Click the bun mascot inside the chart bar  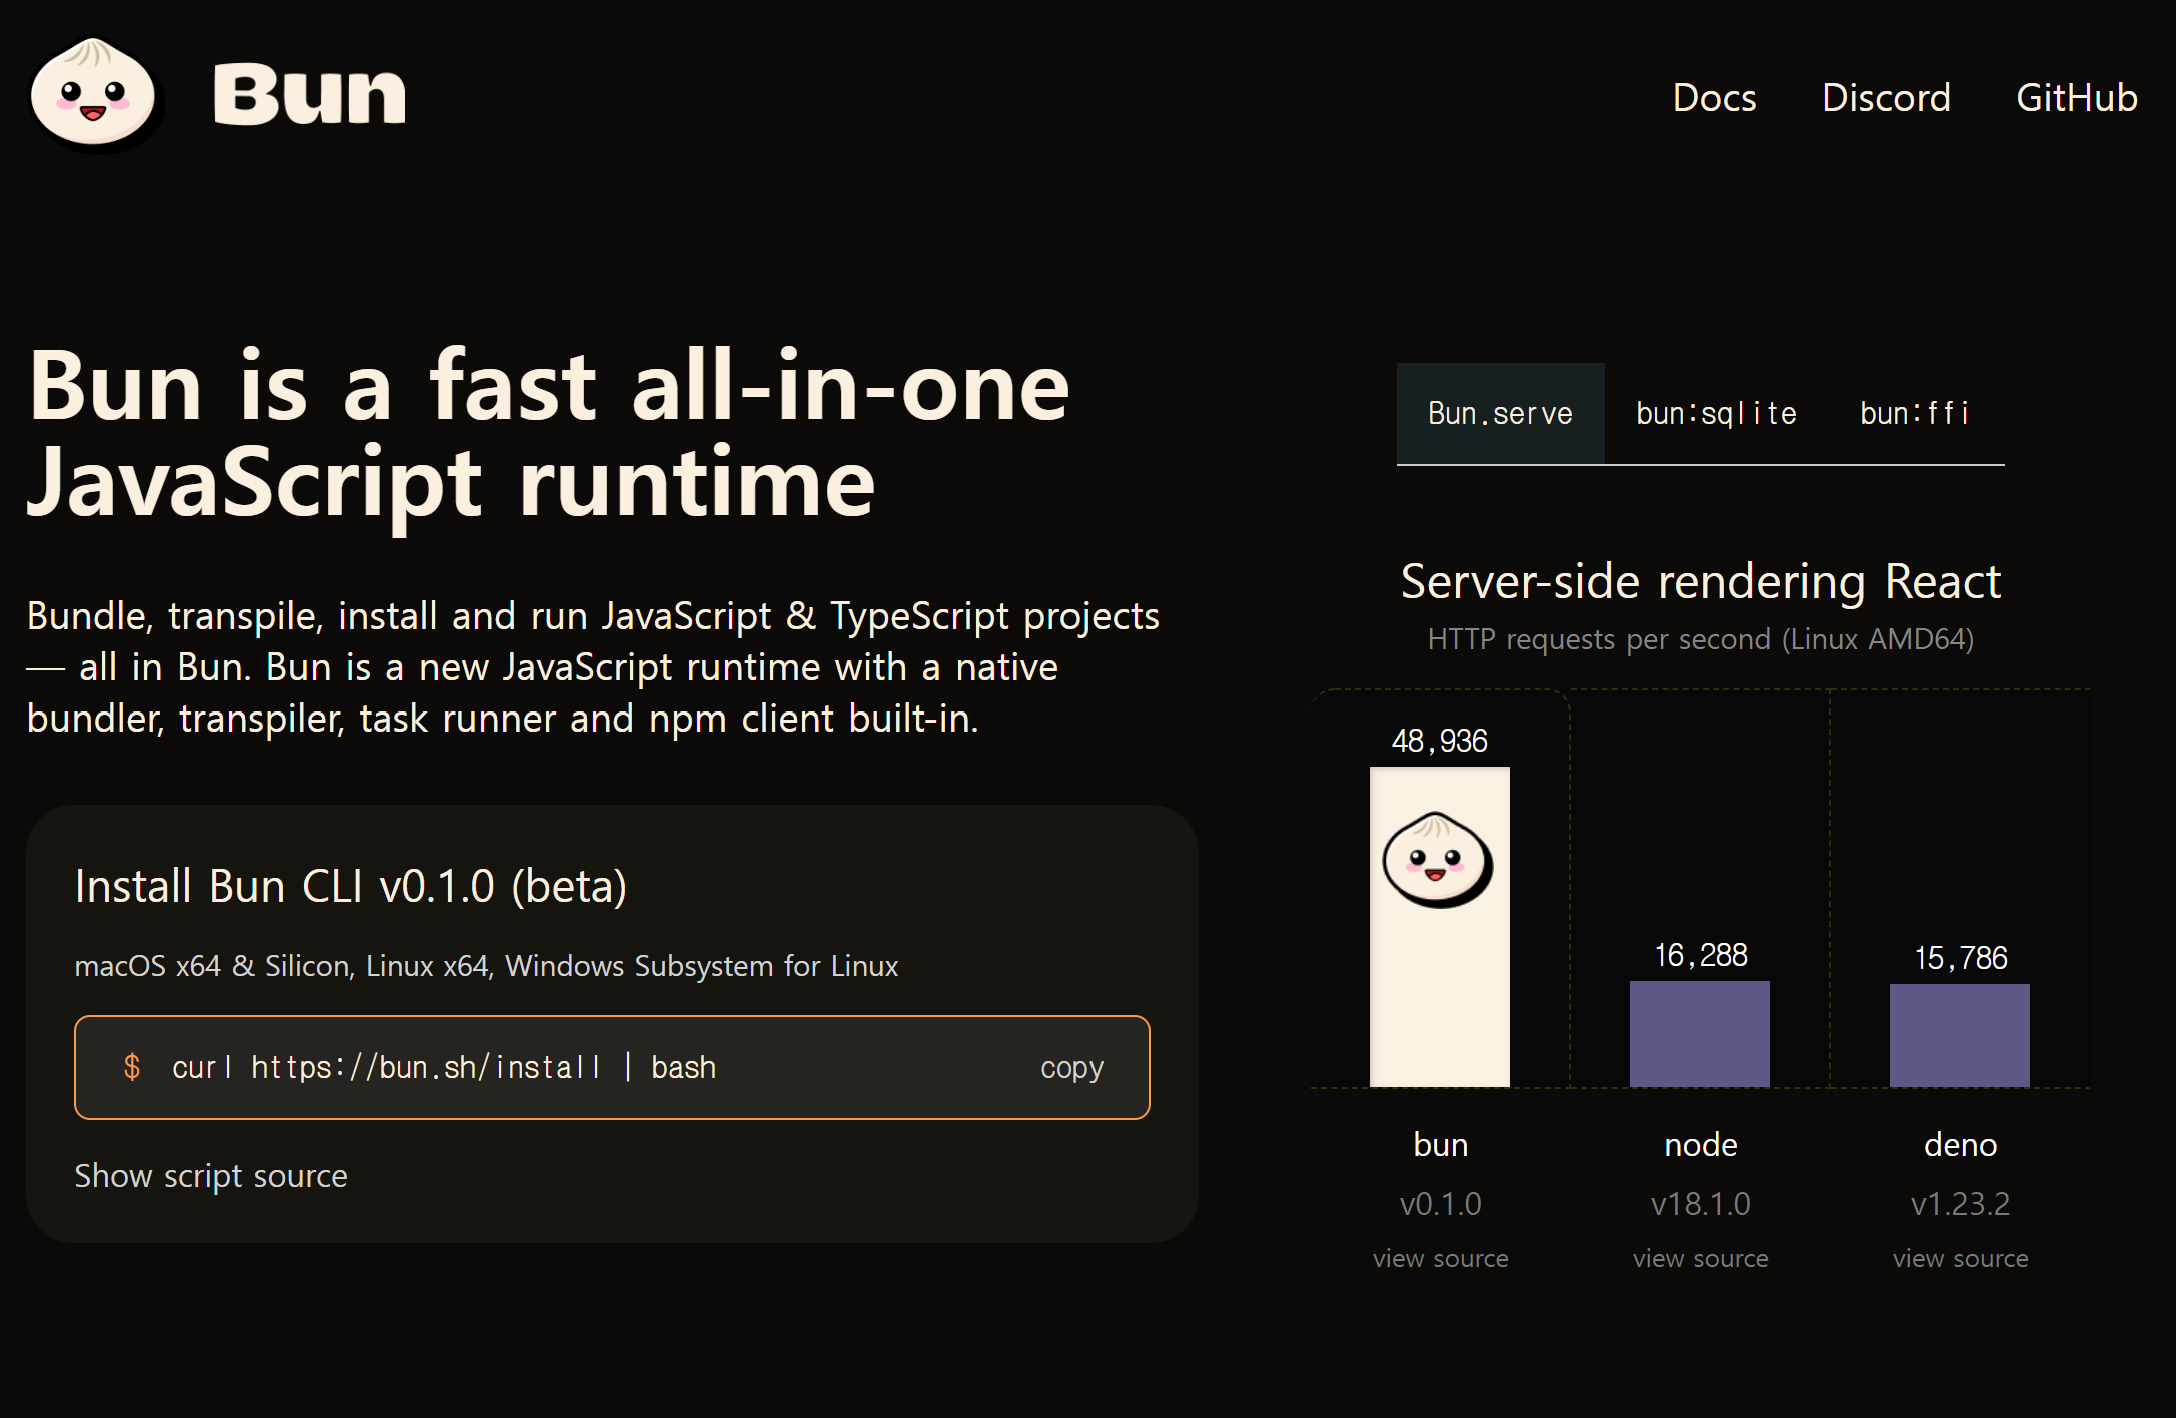click(1438, 860)
